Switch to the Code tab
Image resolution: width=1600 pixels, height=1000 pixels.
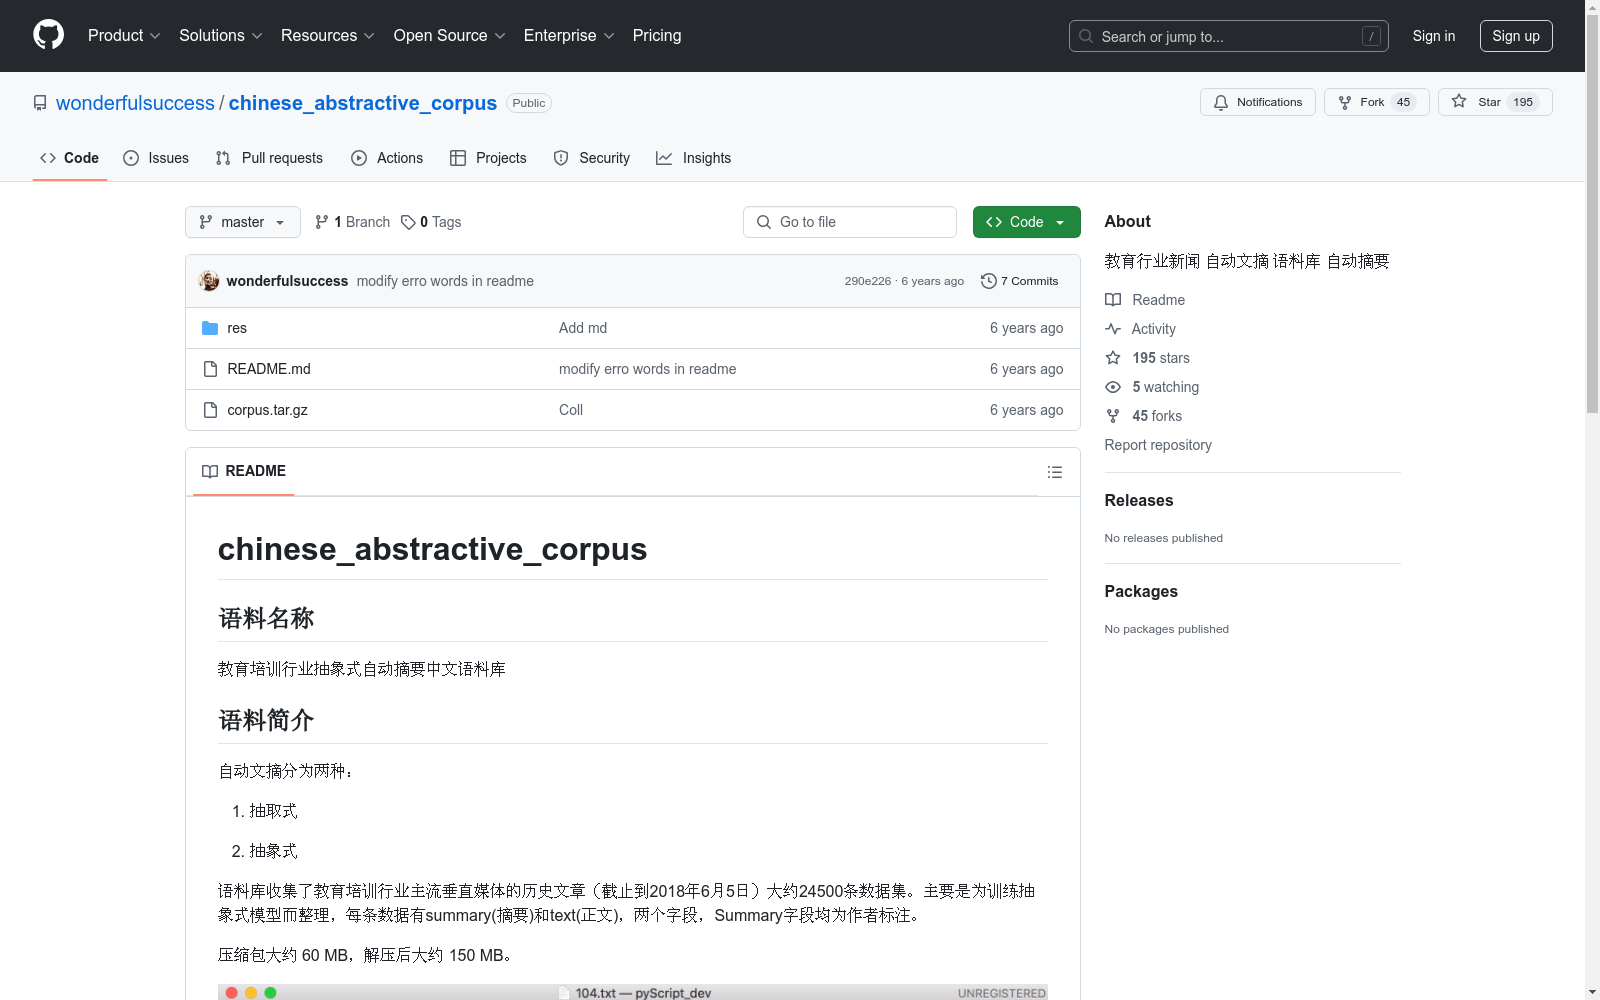point(69,158)
